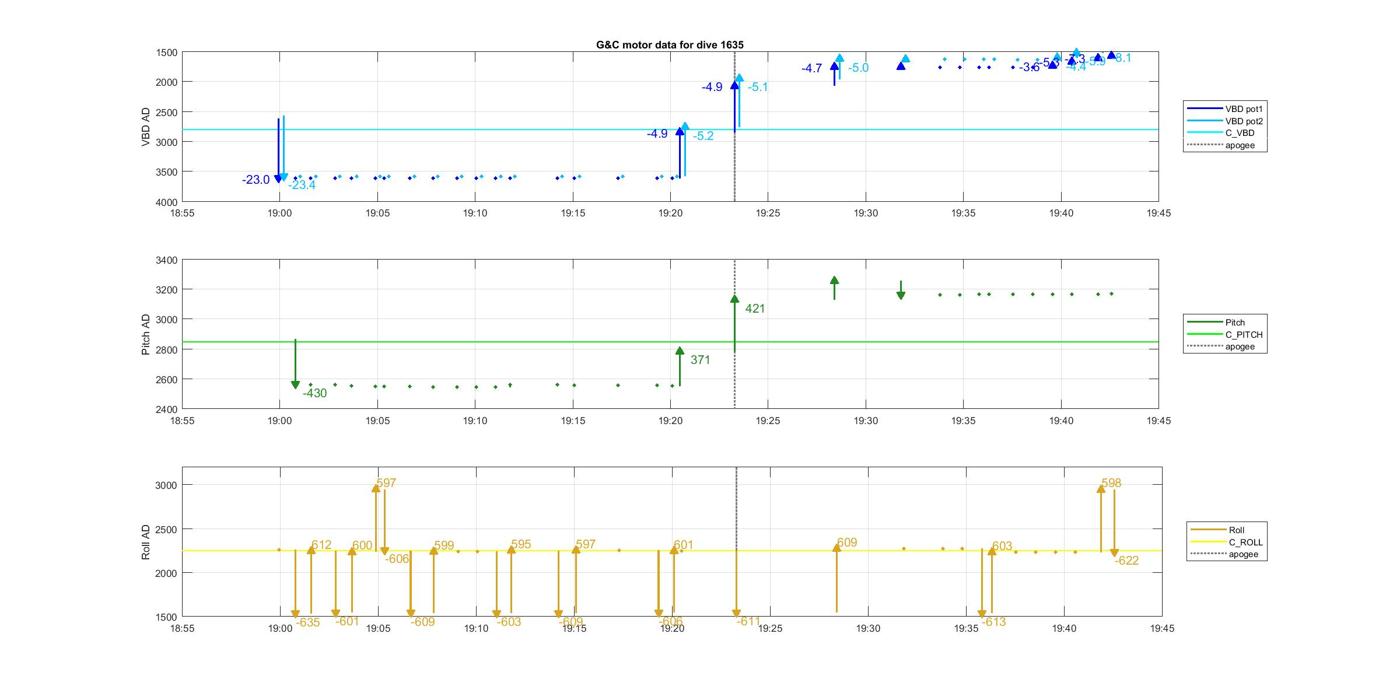The width and height of the screenshot is (1400, 693).
Task: Click the "-5.2" VBD data label
Action: click(x=703, y=136)
